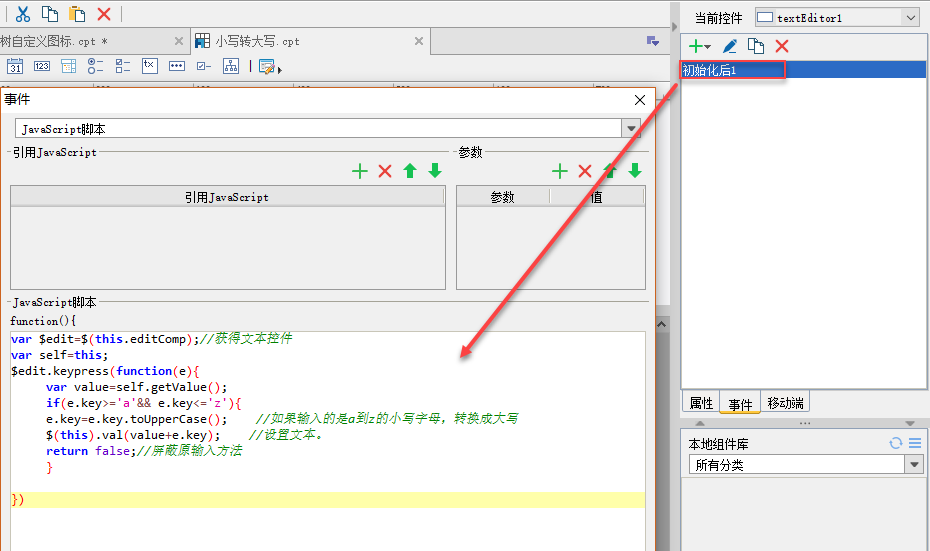Click the line 'var value=self.getValue();'
930x551 pixels.
pos(136,387)
